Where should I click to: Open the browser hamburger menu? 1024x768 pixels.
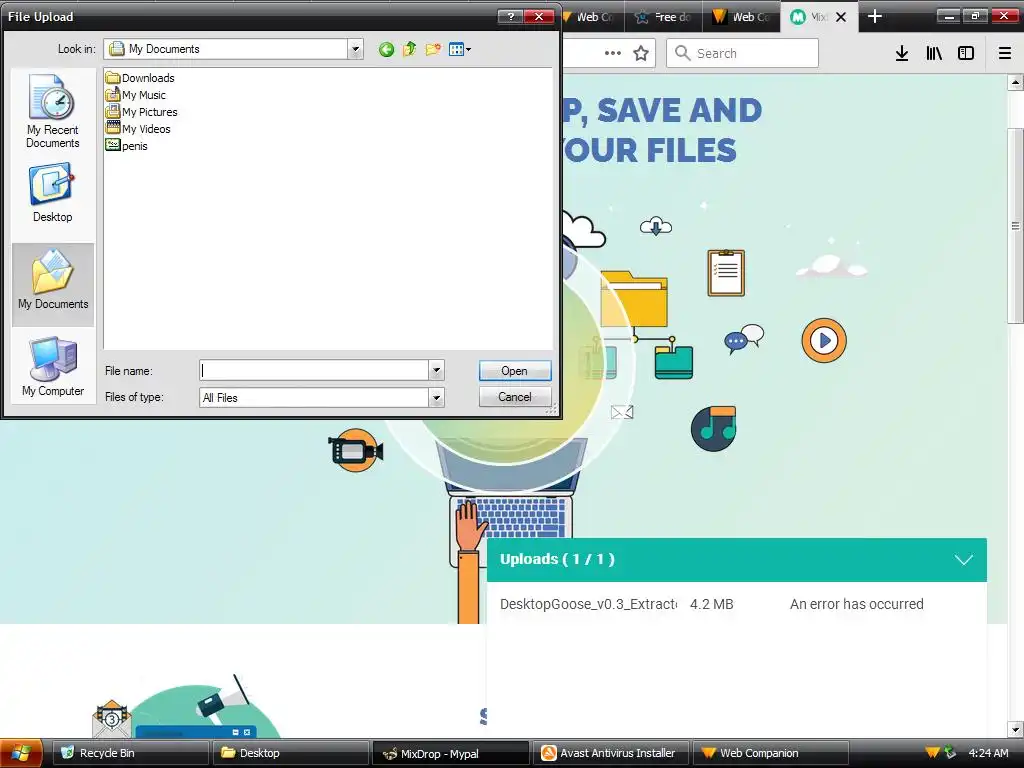pos(1004,53)
